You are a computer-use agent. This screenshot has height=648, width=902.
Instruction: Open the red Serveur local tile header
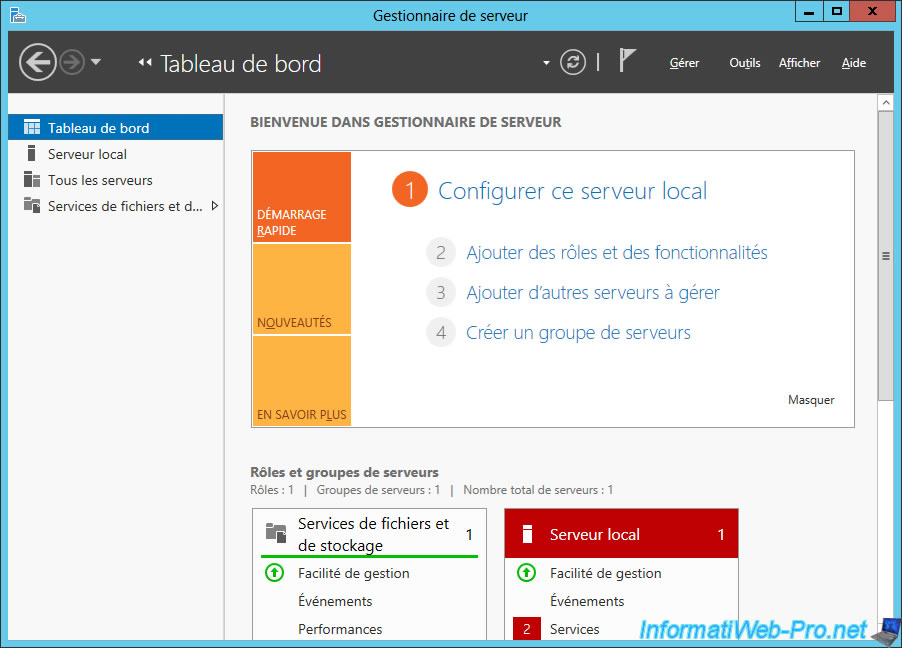tap(621, 533)
